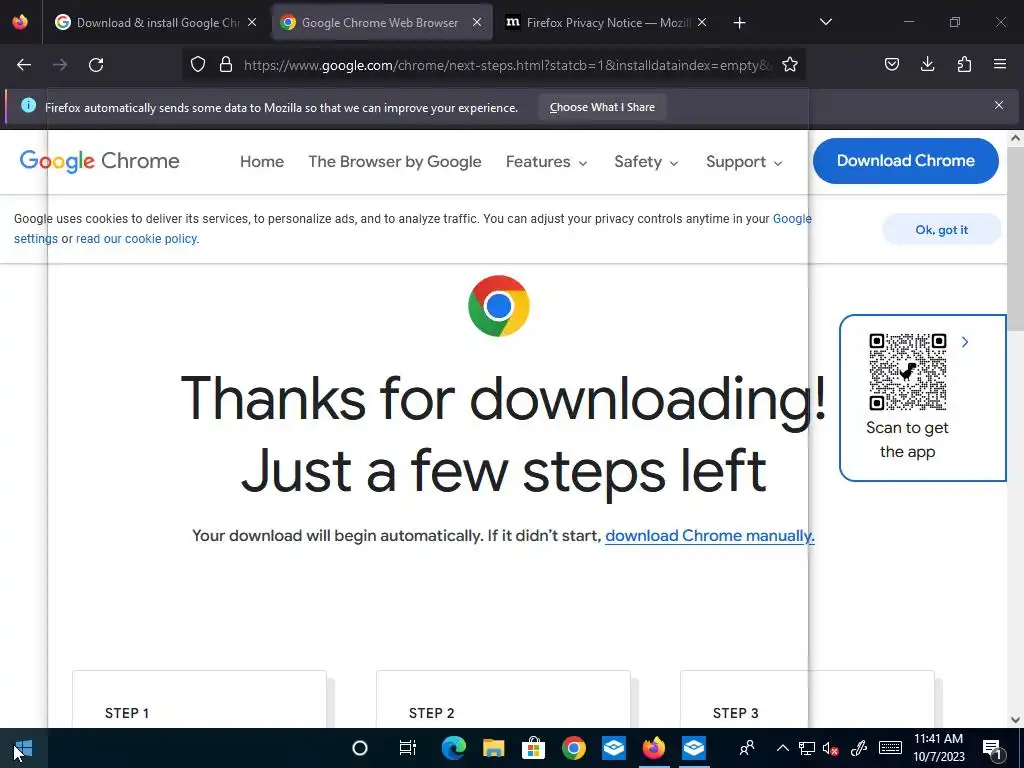Click the page vertical scrollbar thumb

tap(1015, 238)
